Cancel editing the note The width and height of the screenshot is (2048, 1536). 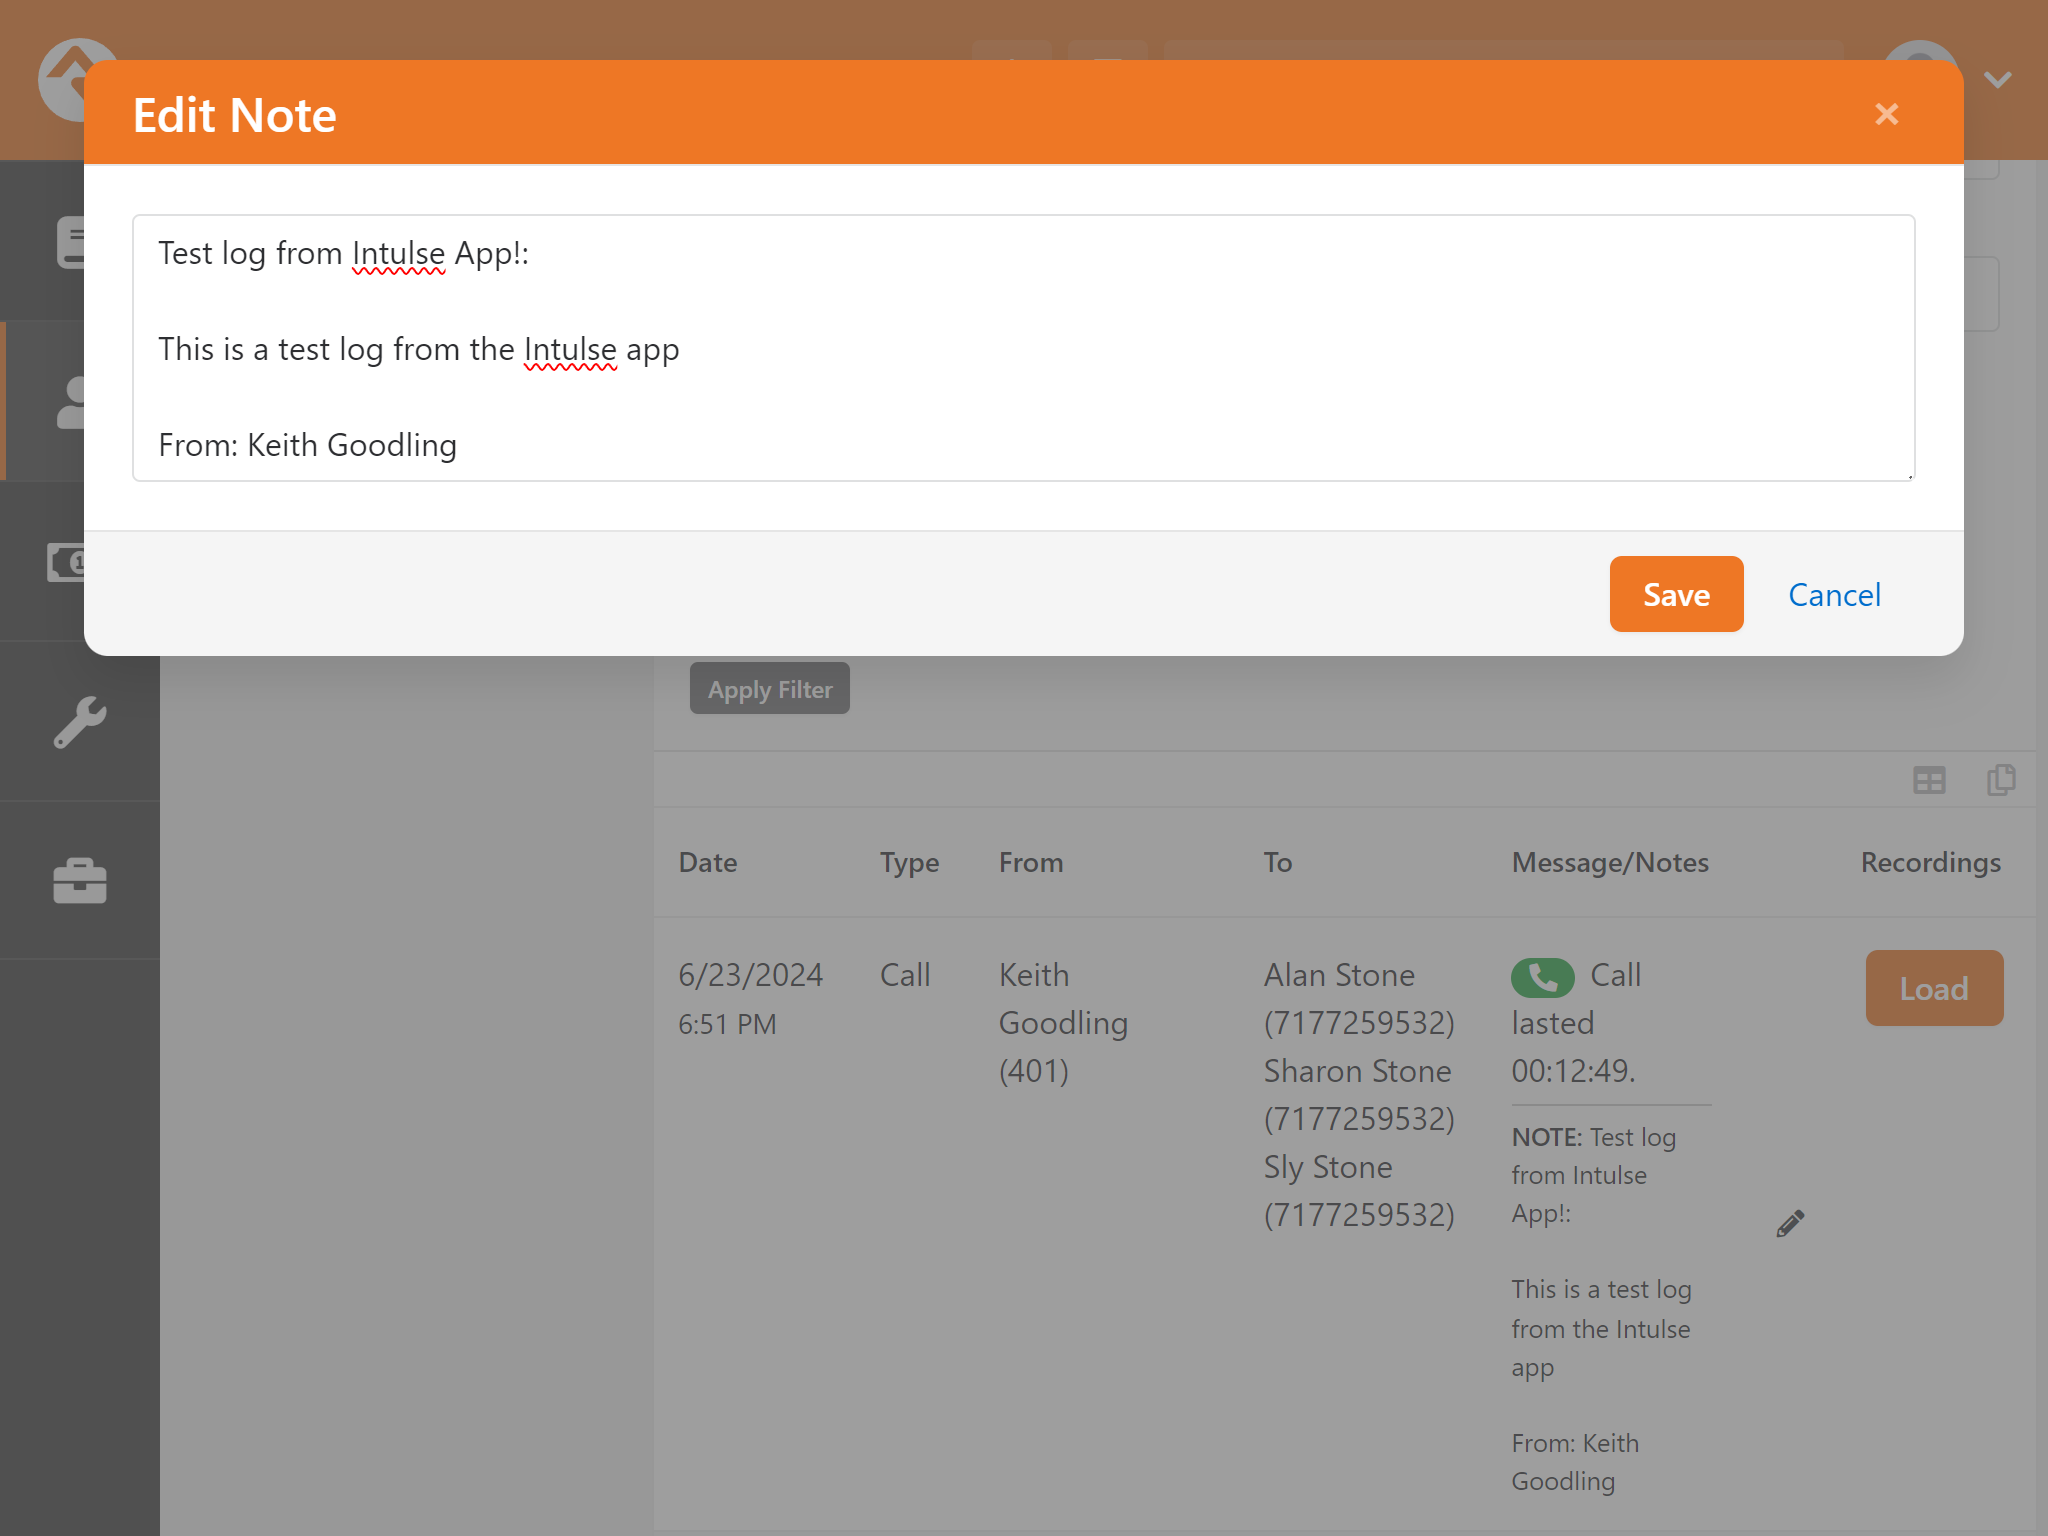(1834, 595)
